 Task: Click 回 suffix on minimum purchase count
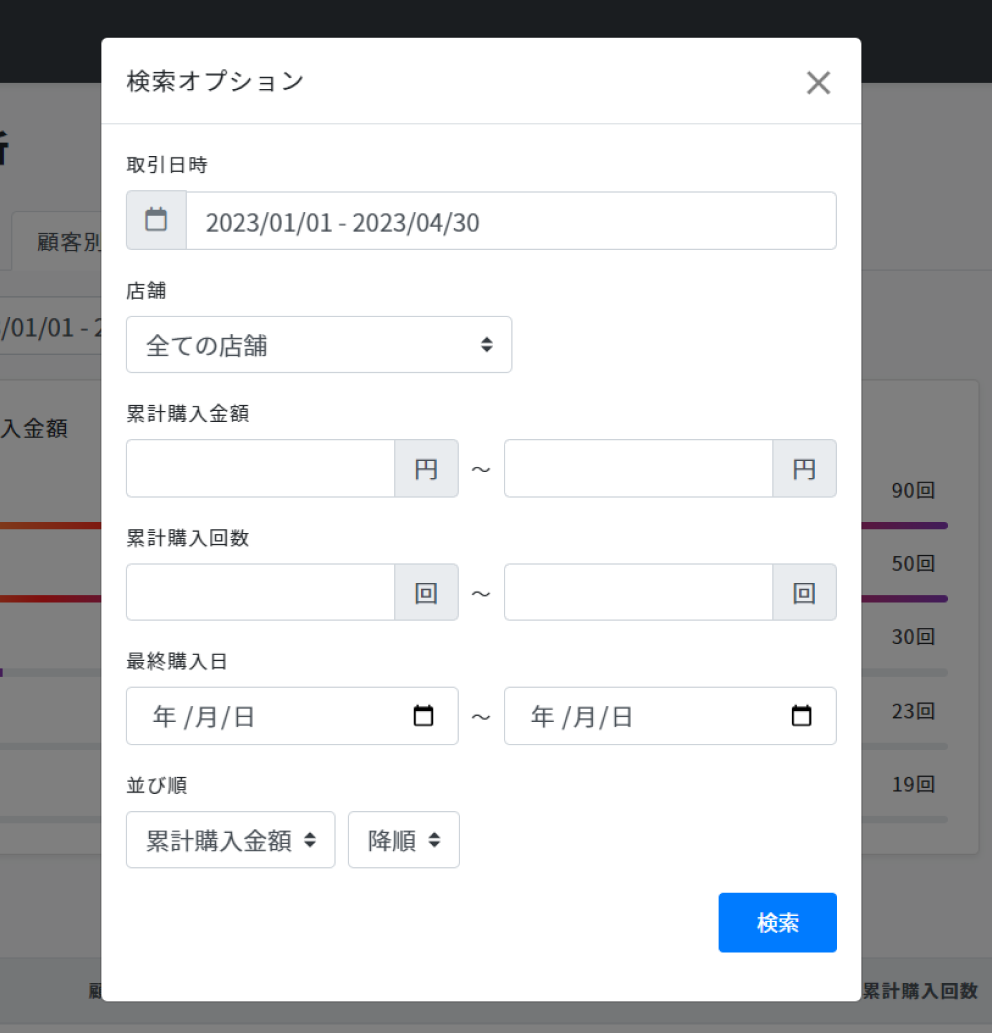point(427,593)
